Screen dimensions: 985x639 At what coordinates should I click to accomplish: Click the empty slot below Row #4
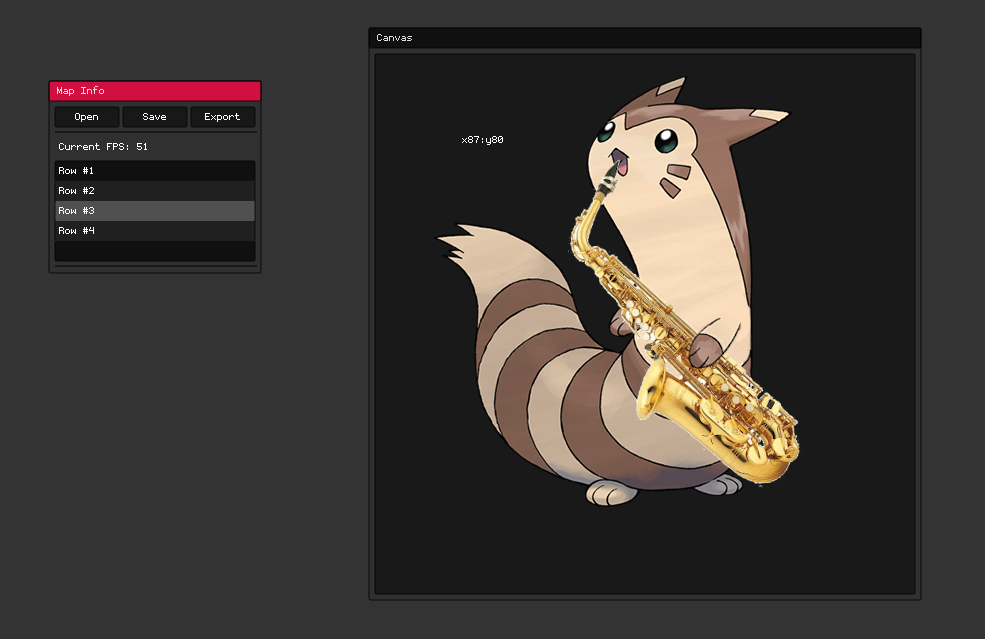154,251
